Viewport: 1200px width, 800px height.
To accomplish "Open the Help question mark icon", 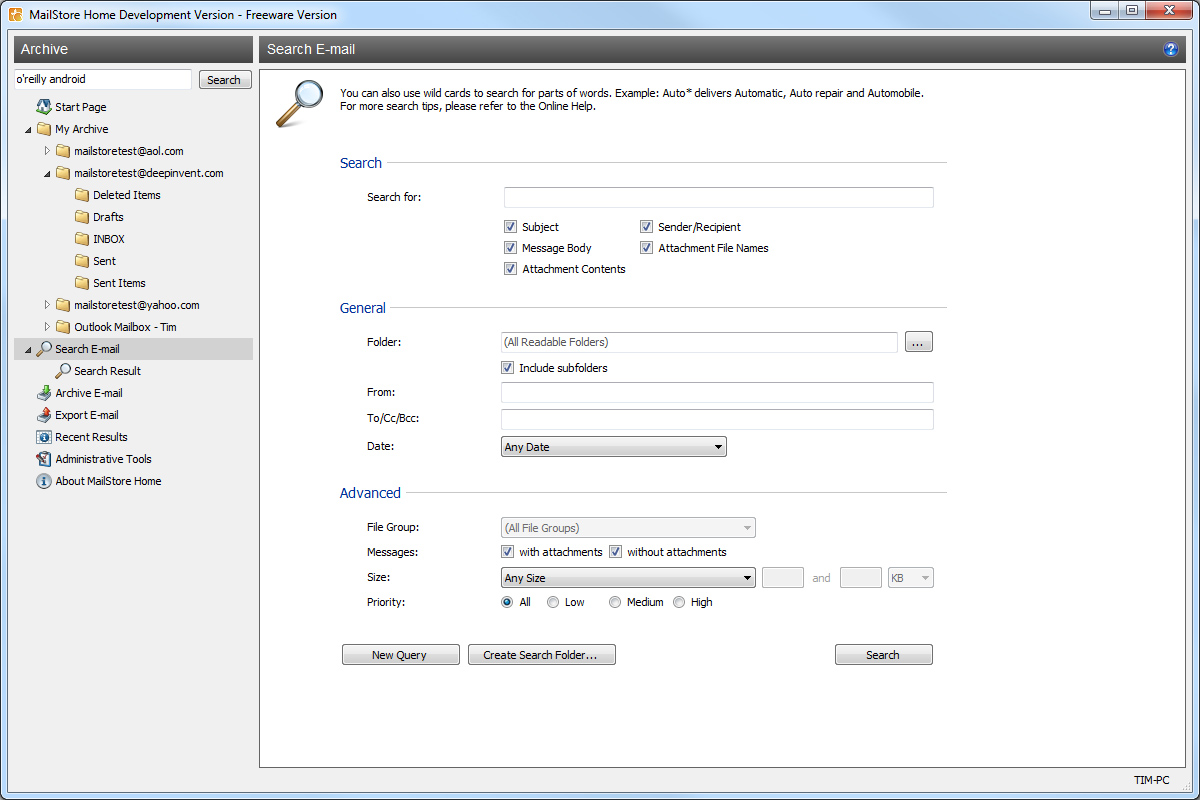I will pyautogui.click(x=1170, y=48).
